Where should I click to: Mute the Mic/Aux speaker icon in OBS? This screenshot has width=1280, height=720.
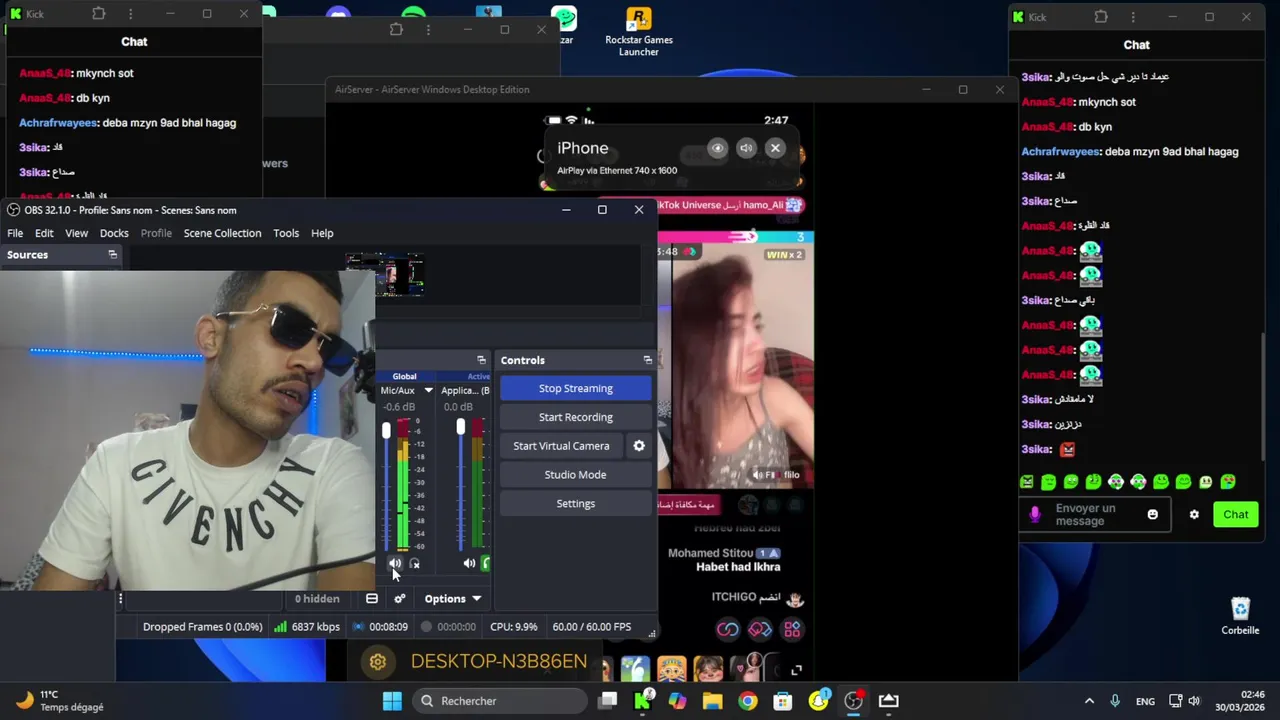click(x=395, y=564)
